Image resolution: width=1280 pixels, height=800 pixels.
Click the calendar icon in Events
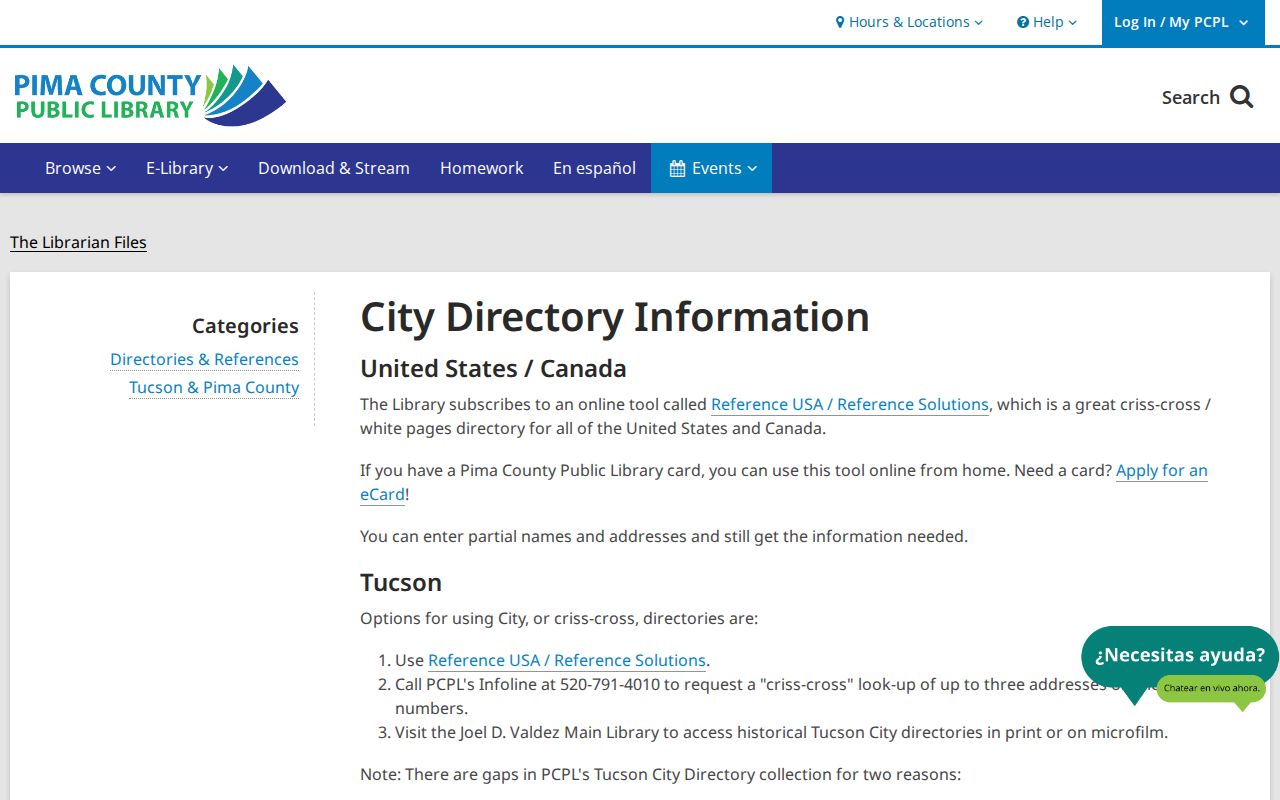[677, 169]
